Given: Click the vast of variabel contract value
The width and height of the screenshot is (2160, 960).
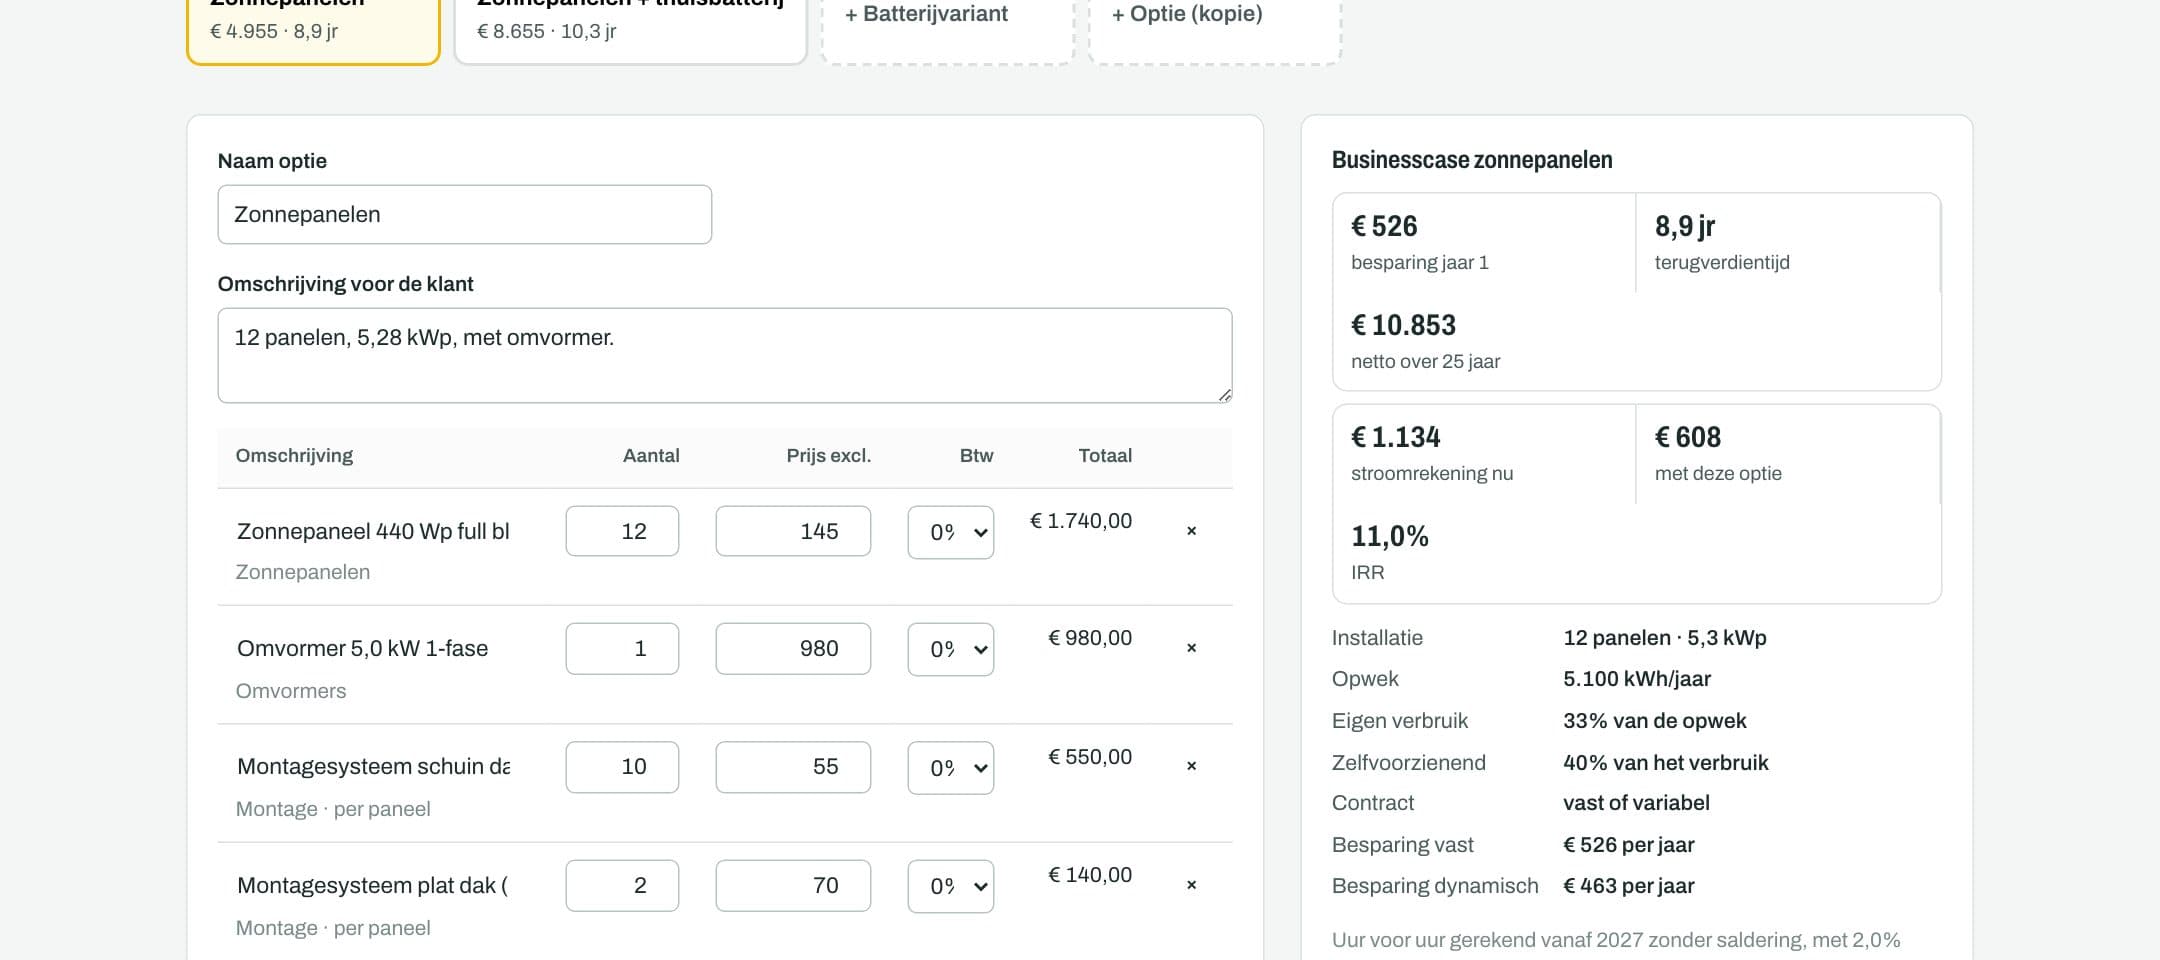Looking at the screenshot, I should 1636,803.
